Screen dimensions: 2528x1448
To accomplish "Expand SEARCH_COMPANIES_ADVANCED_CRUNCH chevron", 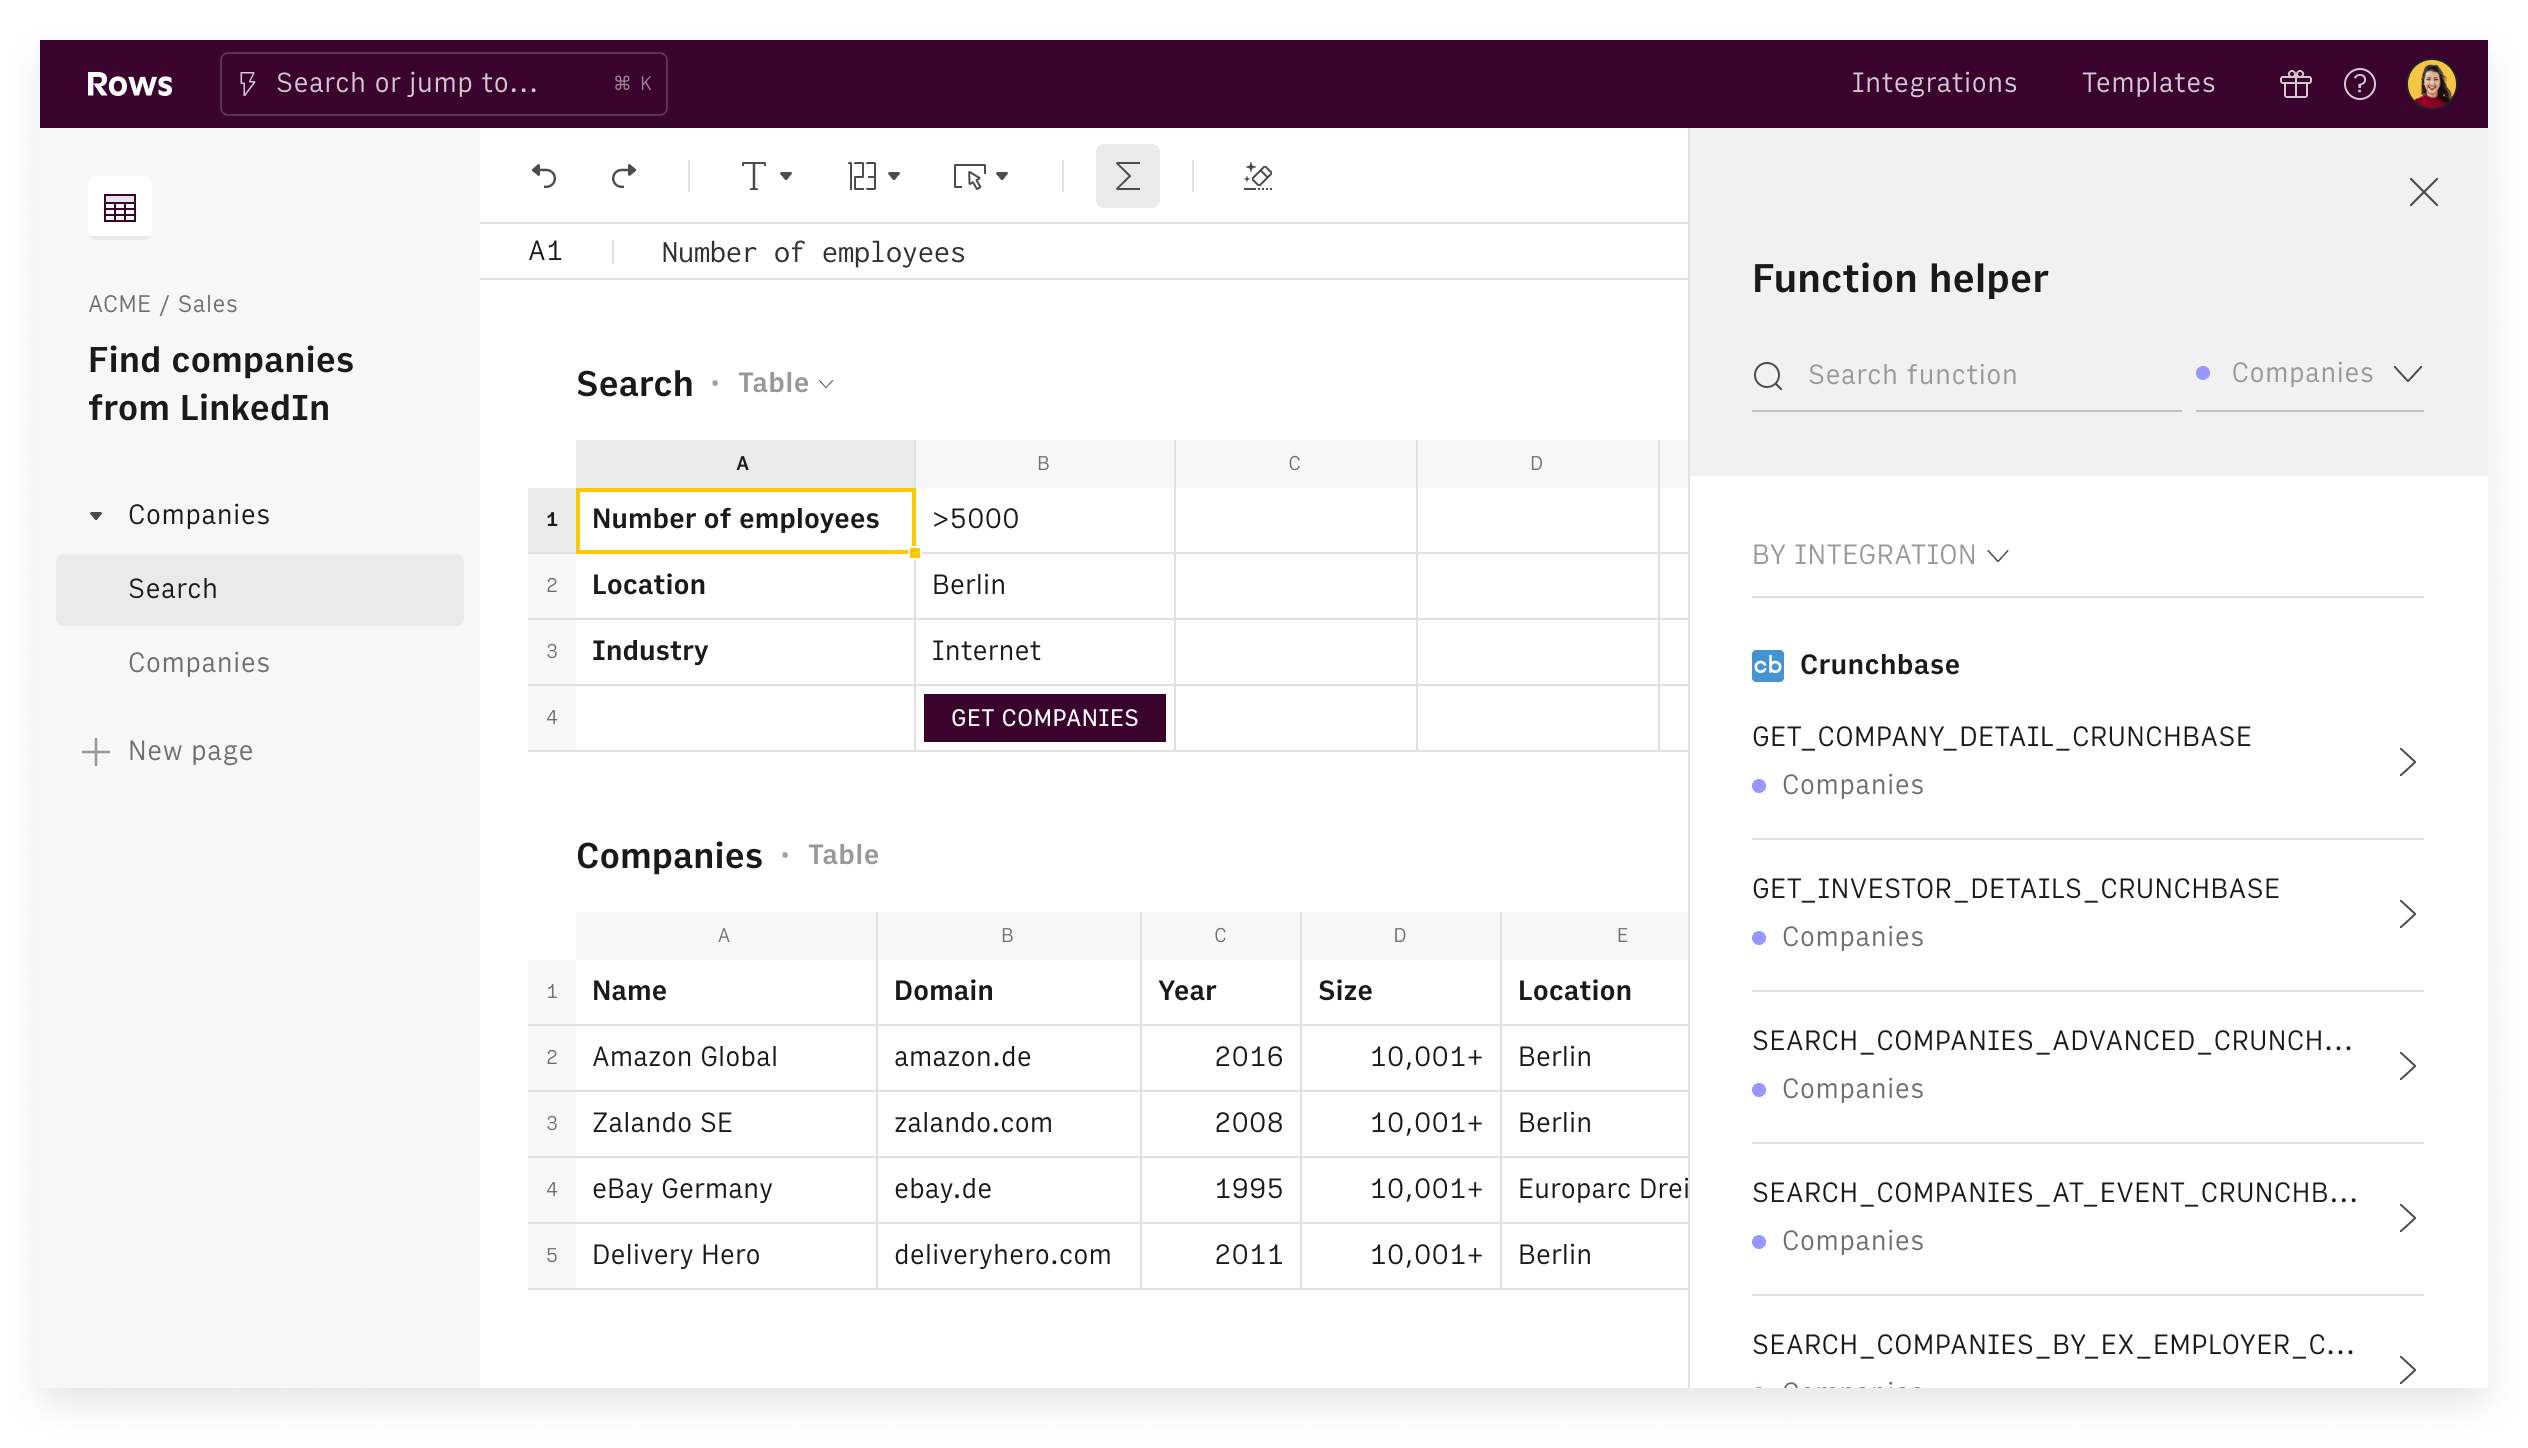I will pos(2408,1066).
